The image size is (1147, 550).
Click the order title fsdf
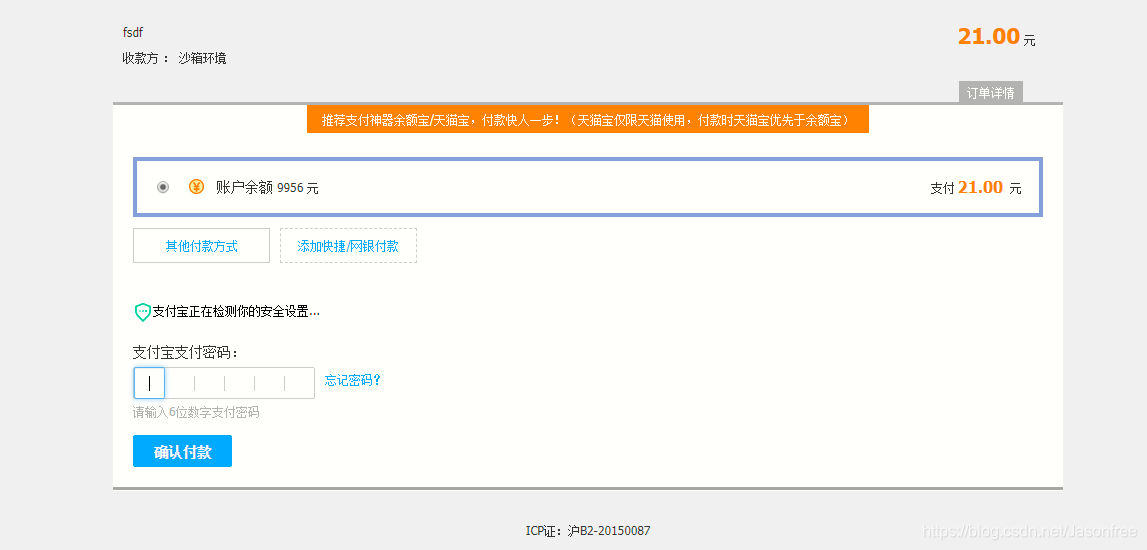132,33
